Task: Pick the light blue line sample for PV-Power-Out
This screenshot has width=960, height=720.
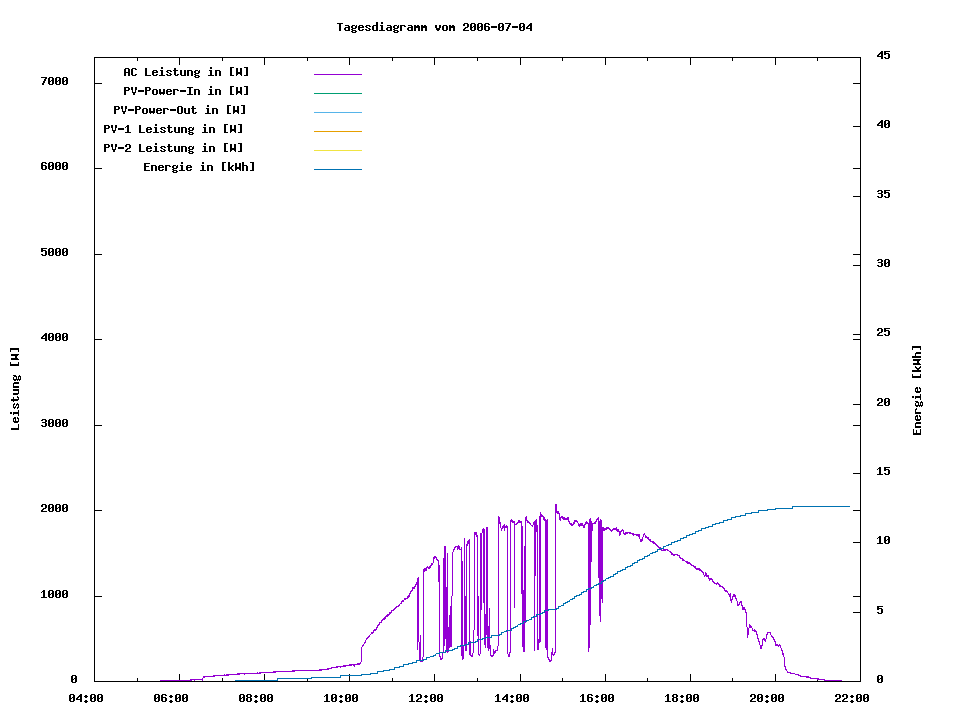Action: tap(337, 112)
